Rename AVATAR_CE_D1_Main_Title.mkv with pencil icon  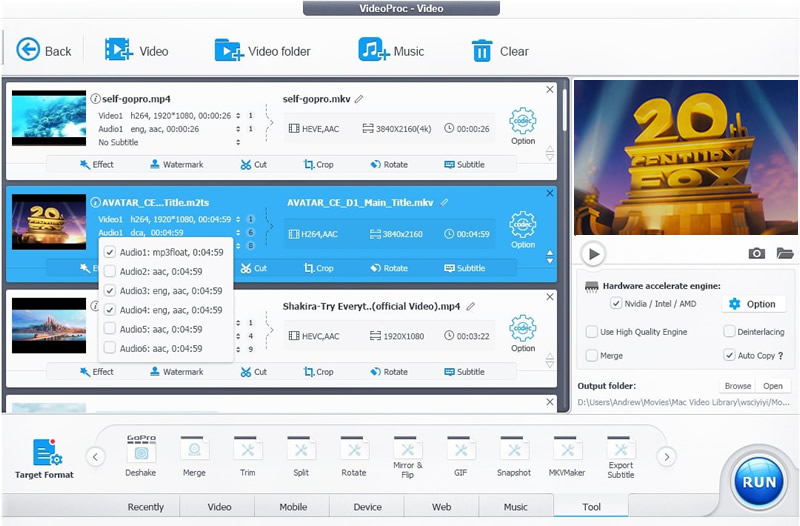tap(444, 203)
